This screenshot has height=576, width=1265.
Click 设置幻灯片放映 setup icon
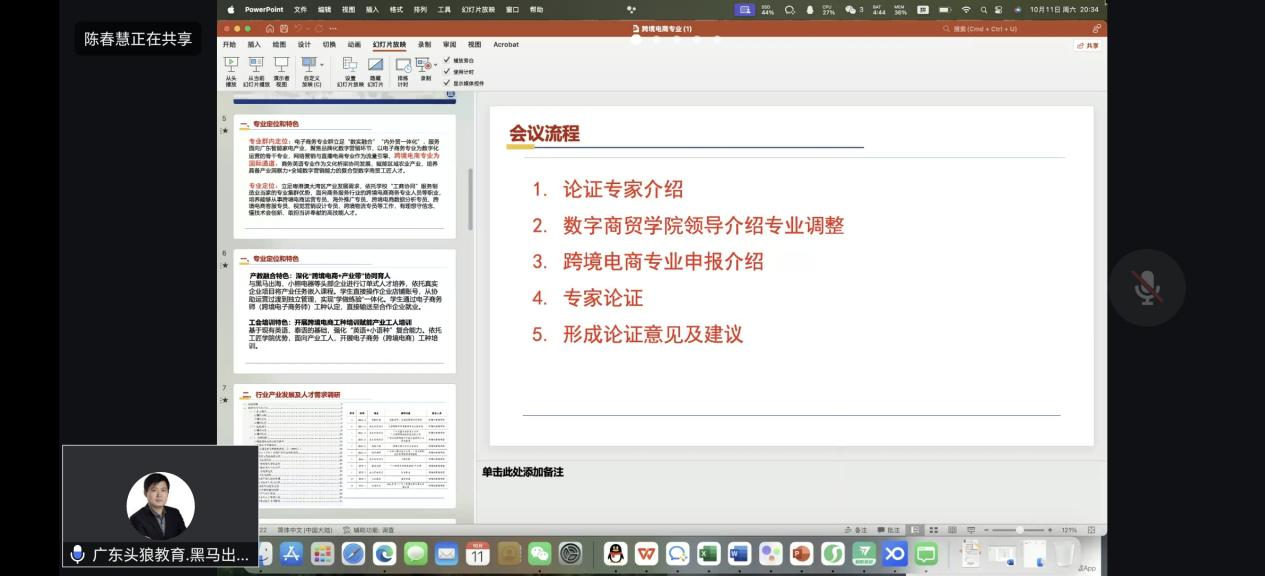point(350,64)
